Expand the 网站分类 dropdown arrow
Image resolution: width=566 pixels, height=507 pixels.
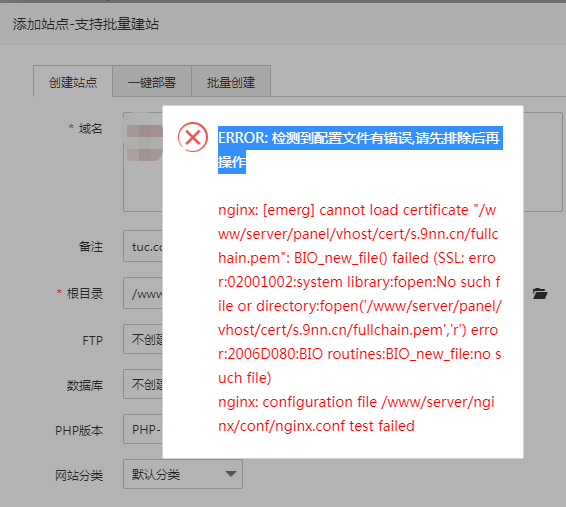coord(231,473)
